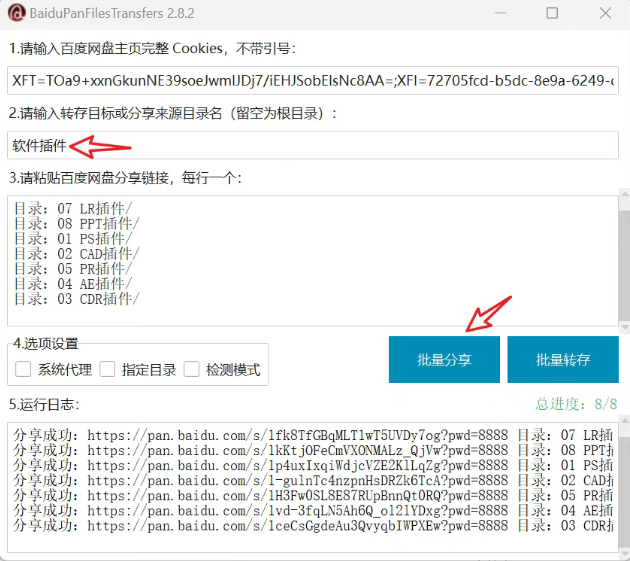This screenshot has width=630, height=561.
Task: Click the share links box vertical scrollbar
Action: [623, 260]
